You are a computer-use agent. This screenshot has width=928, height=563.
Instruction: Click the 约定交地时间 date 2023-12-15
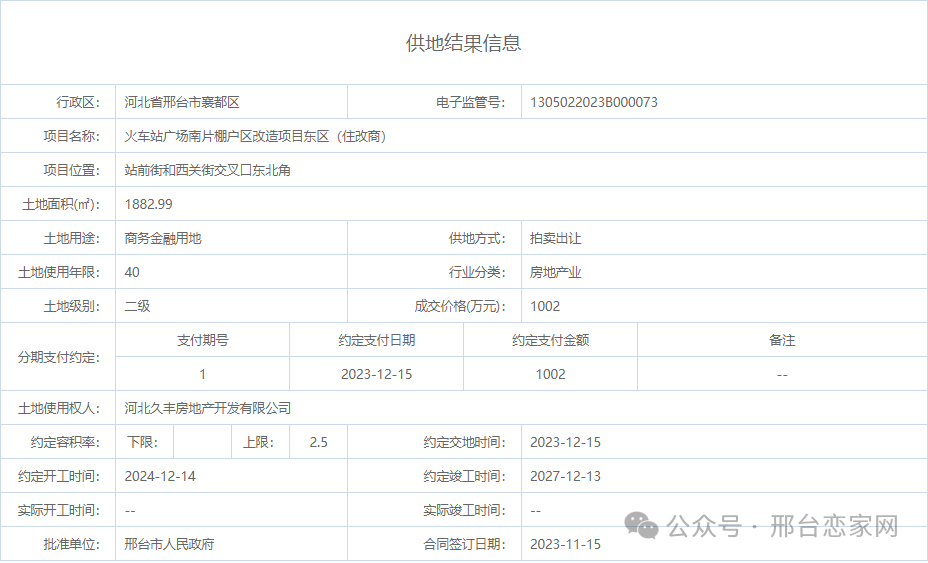pos(565,443)
